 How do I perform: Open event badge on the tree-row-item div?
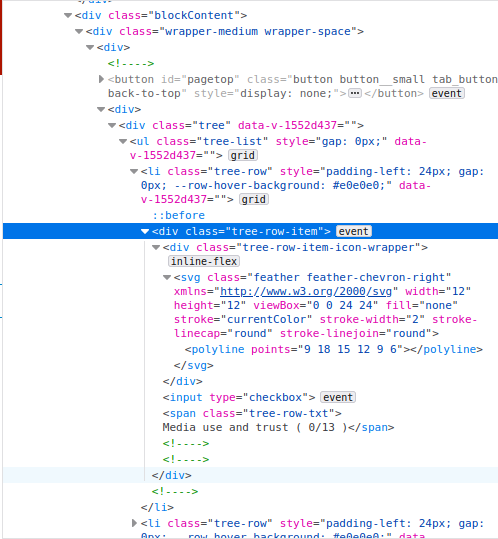click(354, 231)
